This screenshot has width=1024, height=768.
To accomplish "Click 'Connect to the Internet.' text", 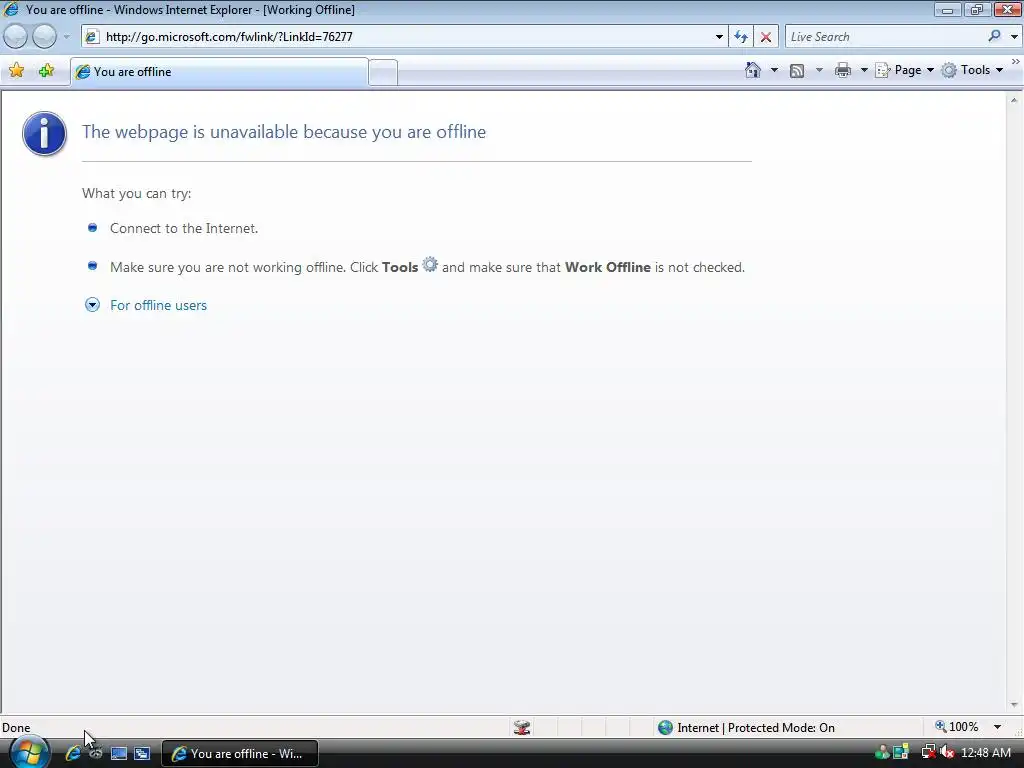I will 184,228.
